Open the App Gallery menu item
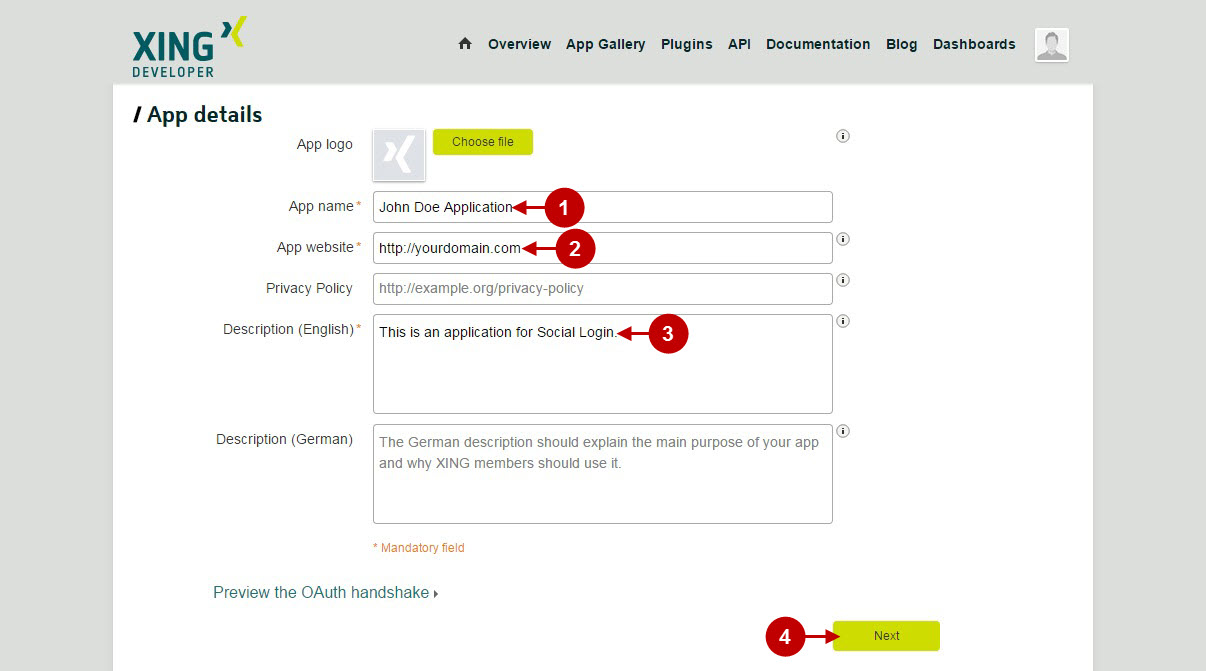Viewport: 1206px width, 671px height. 606,44
